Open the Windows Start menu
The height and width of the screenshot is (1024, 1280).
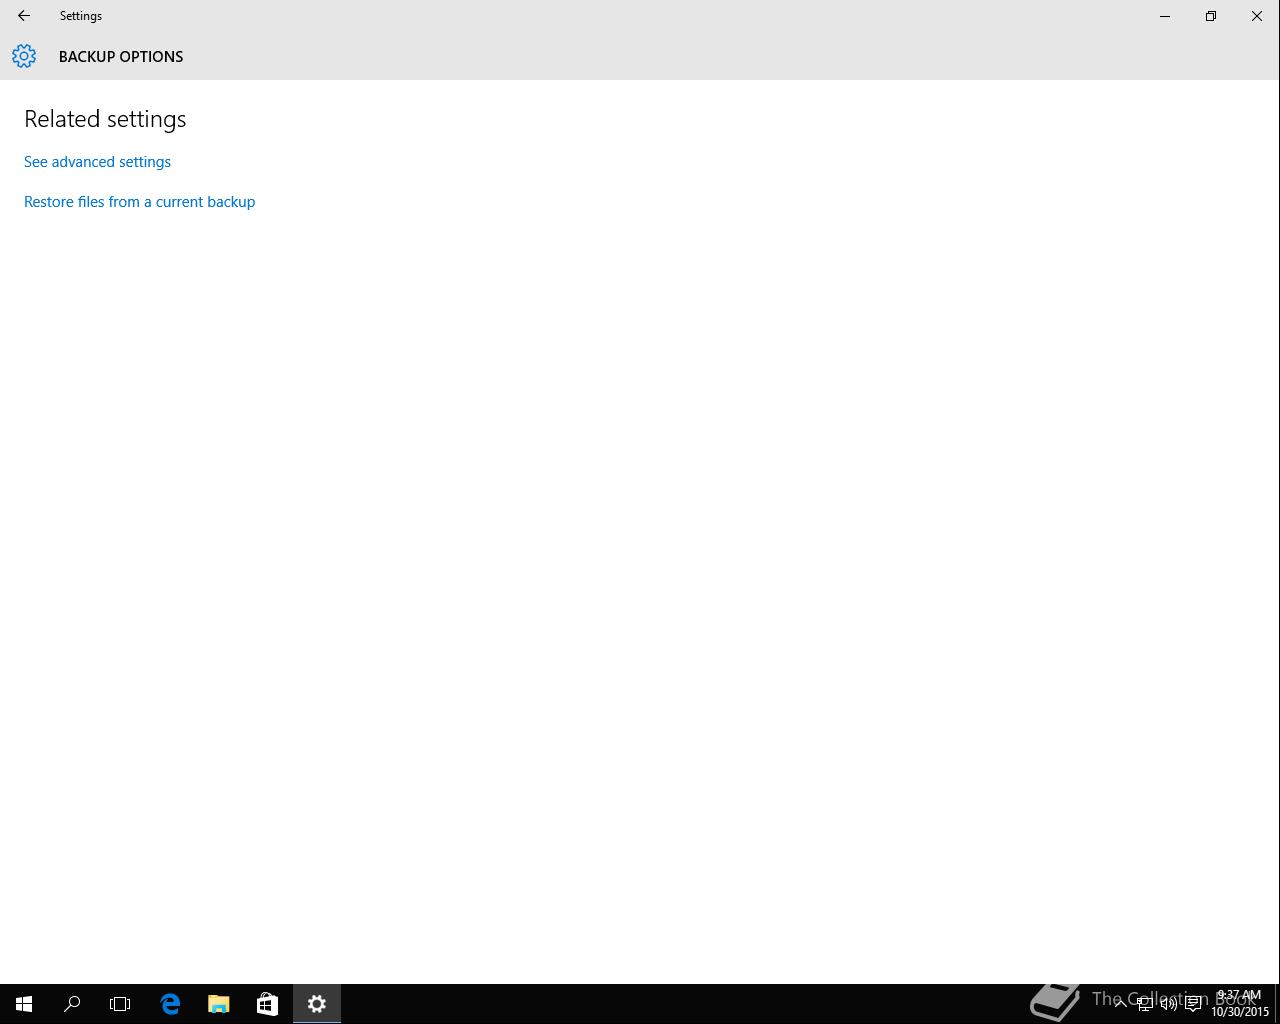coord(24,1004)
